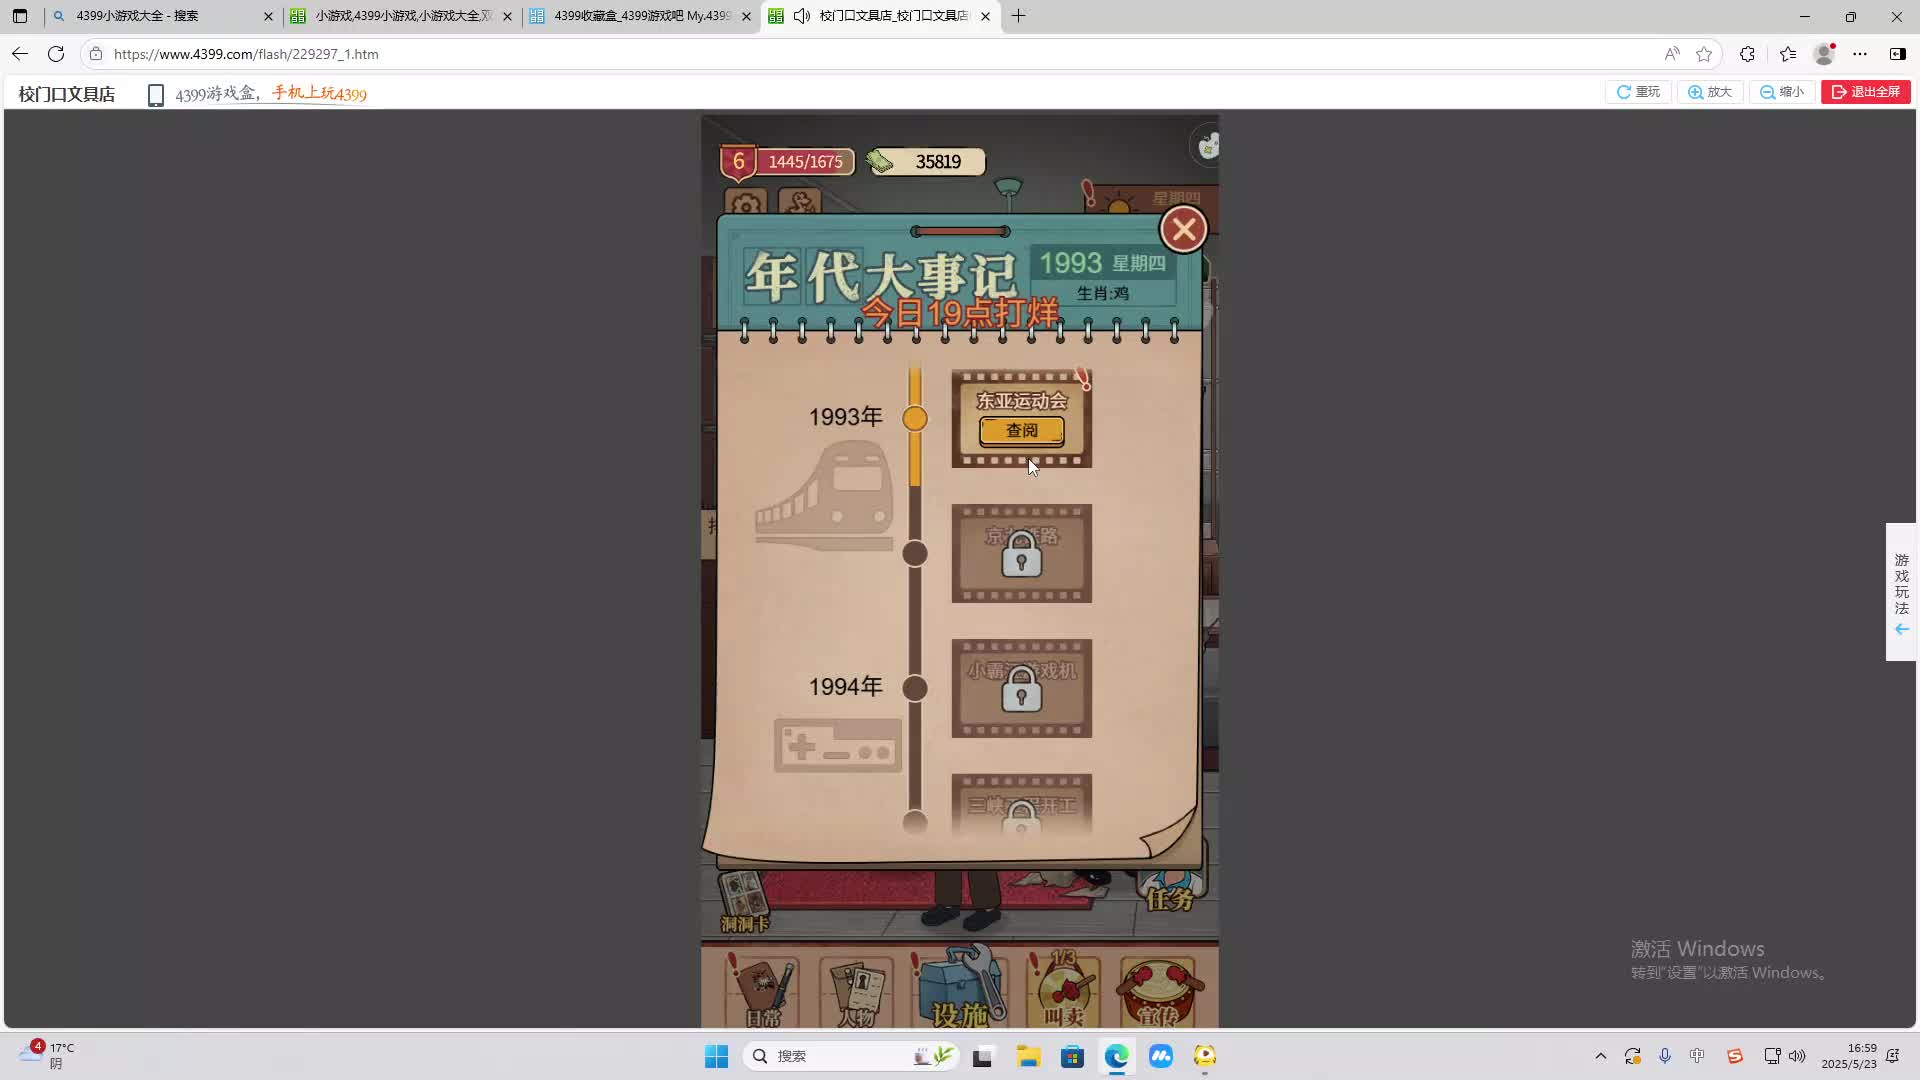Collapse the 游戏玩法 side panel arrow
The height and width of the screenshot is (1080, 1920).
coord(1901,629)
